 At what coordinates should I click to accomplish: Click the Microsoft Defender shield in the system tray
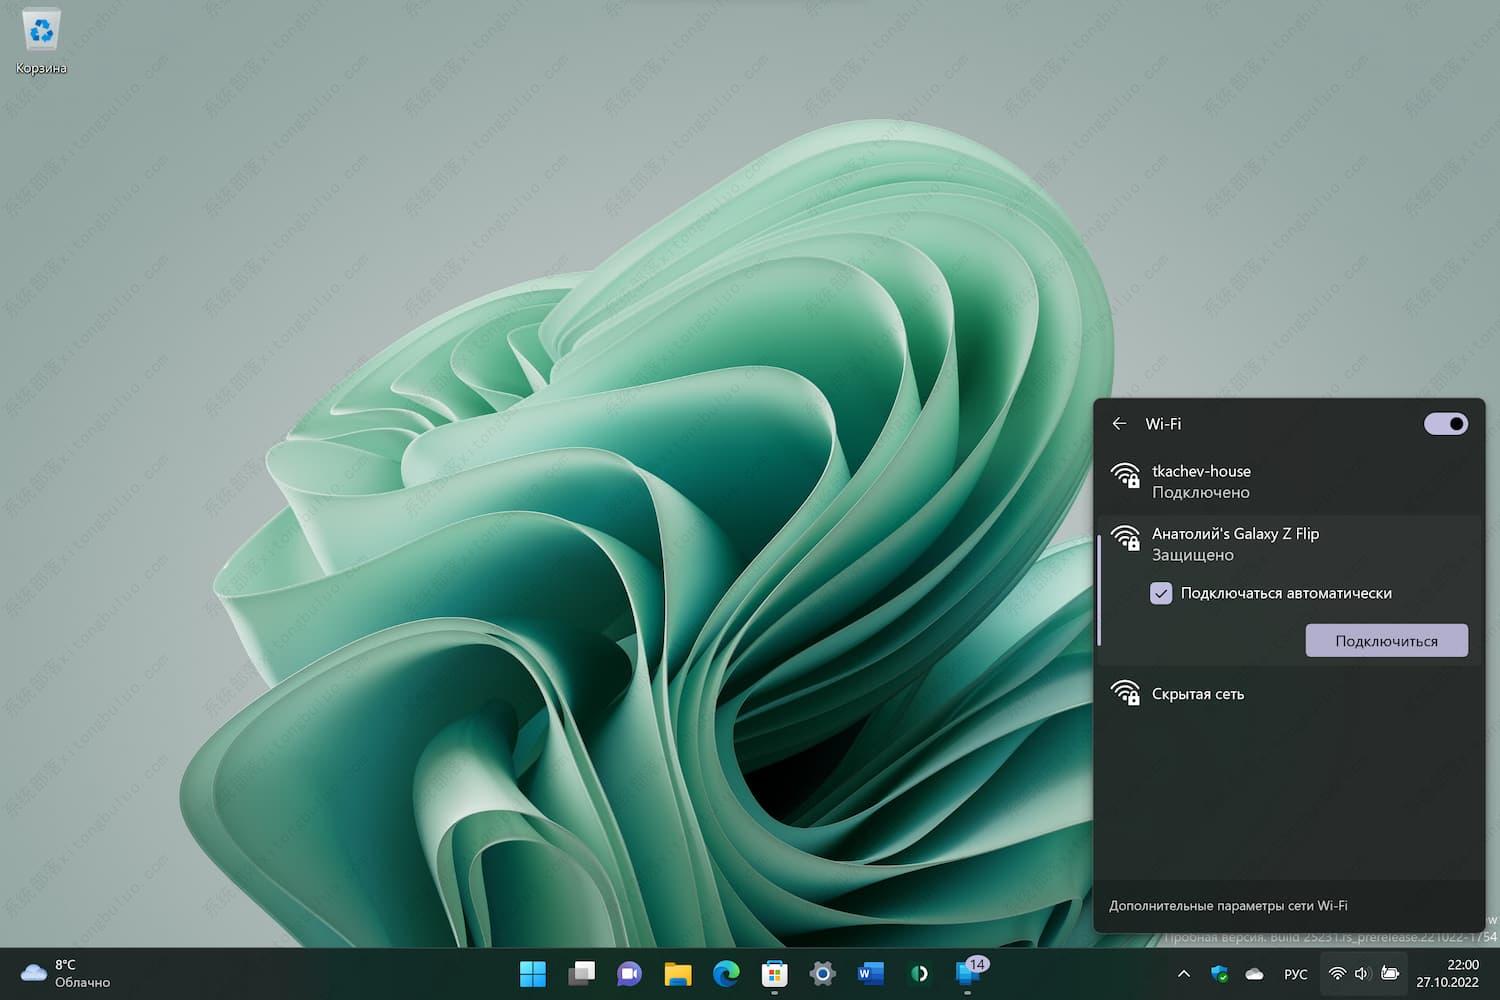click(1219, 973)
